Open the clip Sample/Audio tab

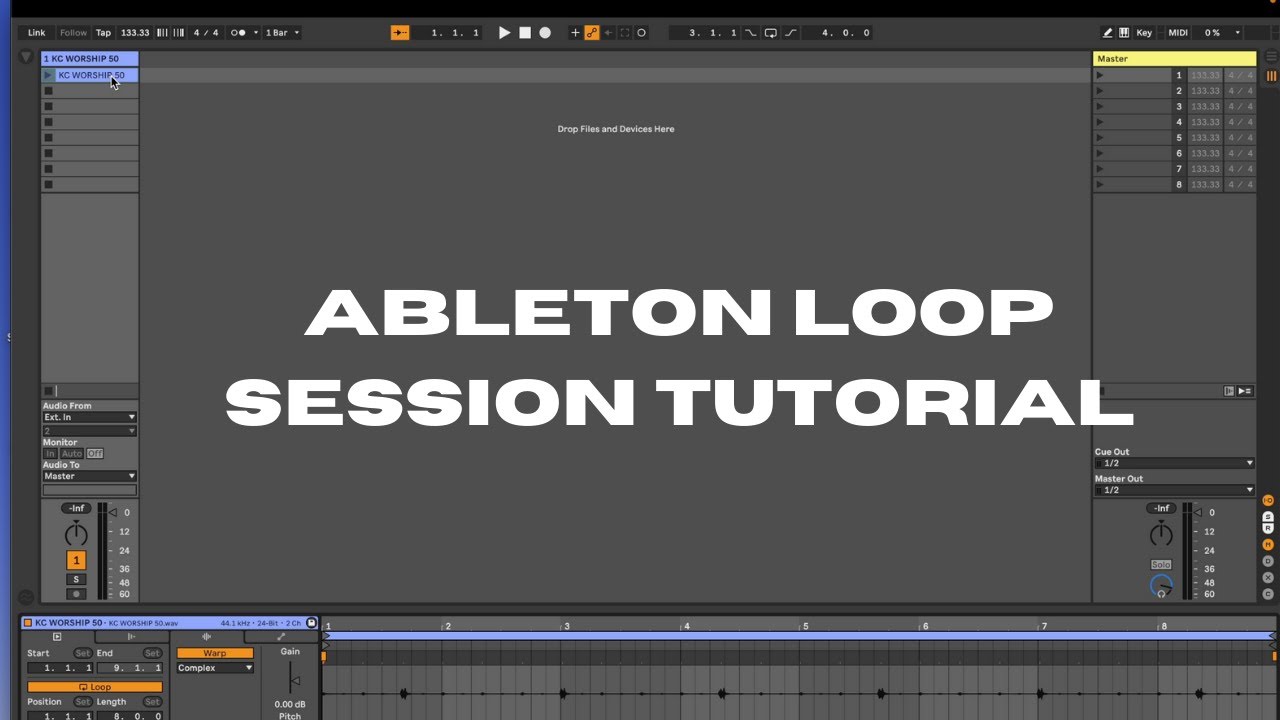point(207,637)
